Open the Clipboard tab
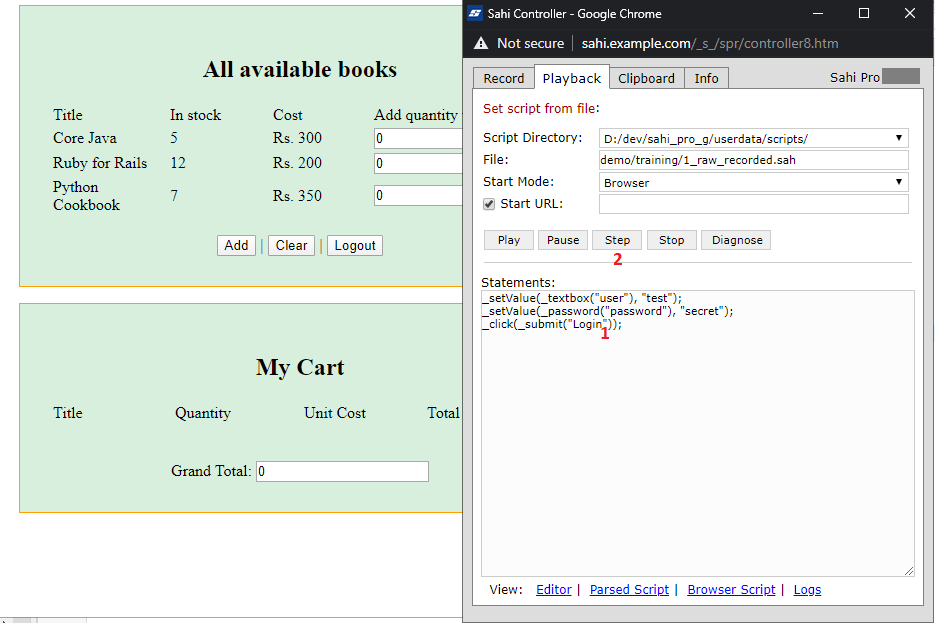Image resolution: width=935 pixels, height=623 pixels. 646,78
